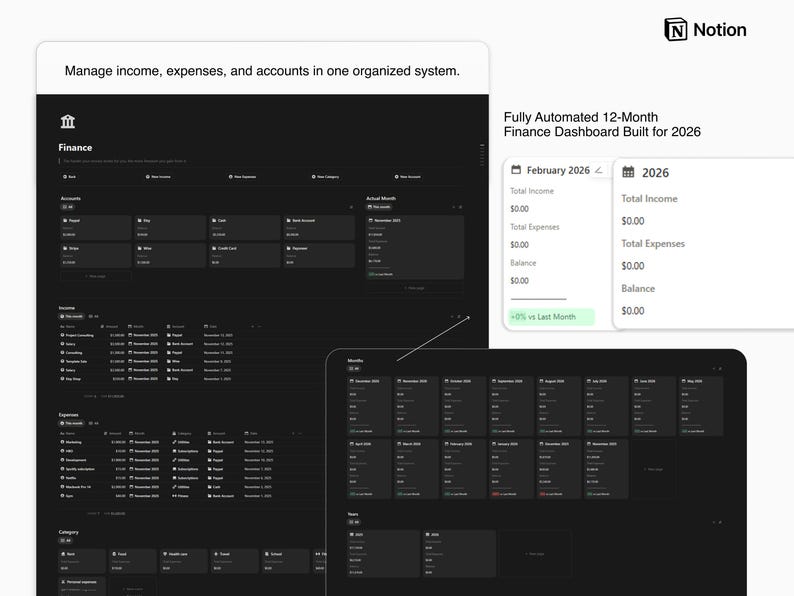The image size is (794, 596).
Task: Open the January 2026 month card
Action: click(x=511, y=469)
